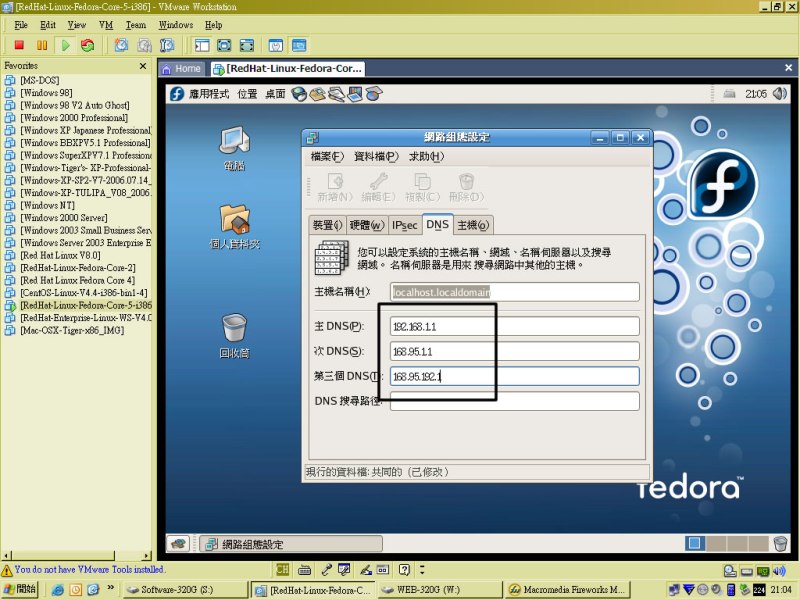Viewport: 800px width, 600px height.
Task: Open the Snapshot Manager toolbar icon
Action: coord(167,45)
